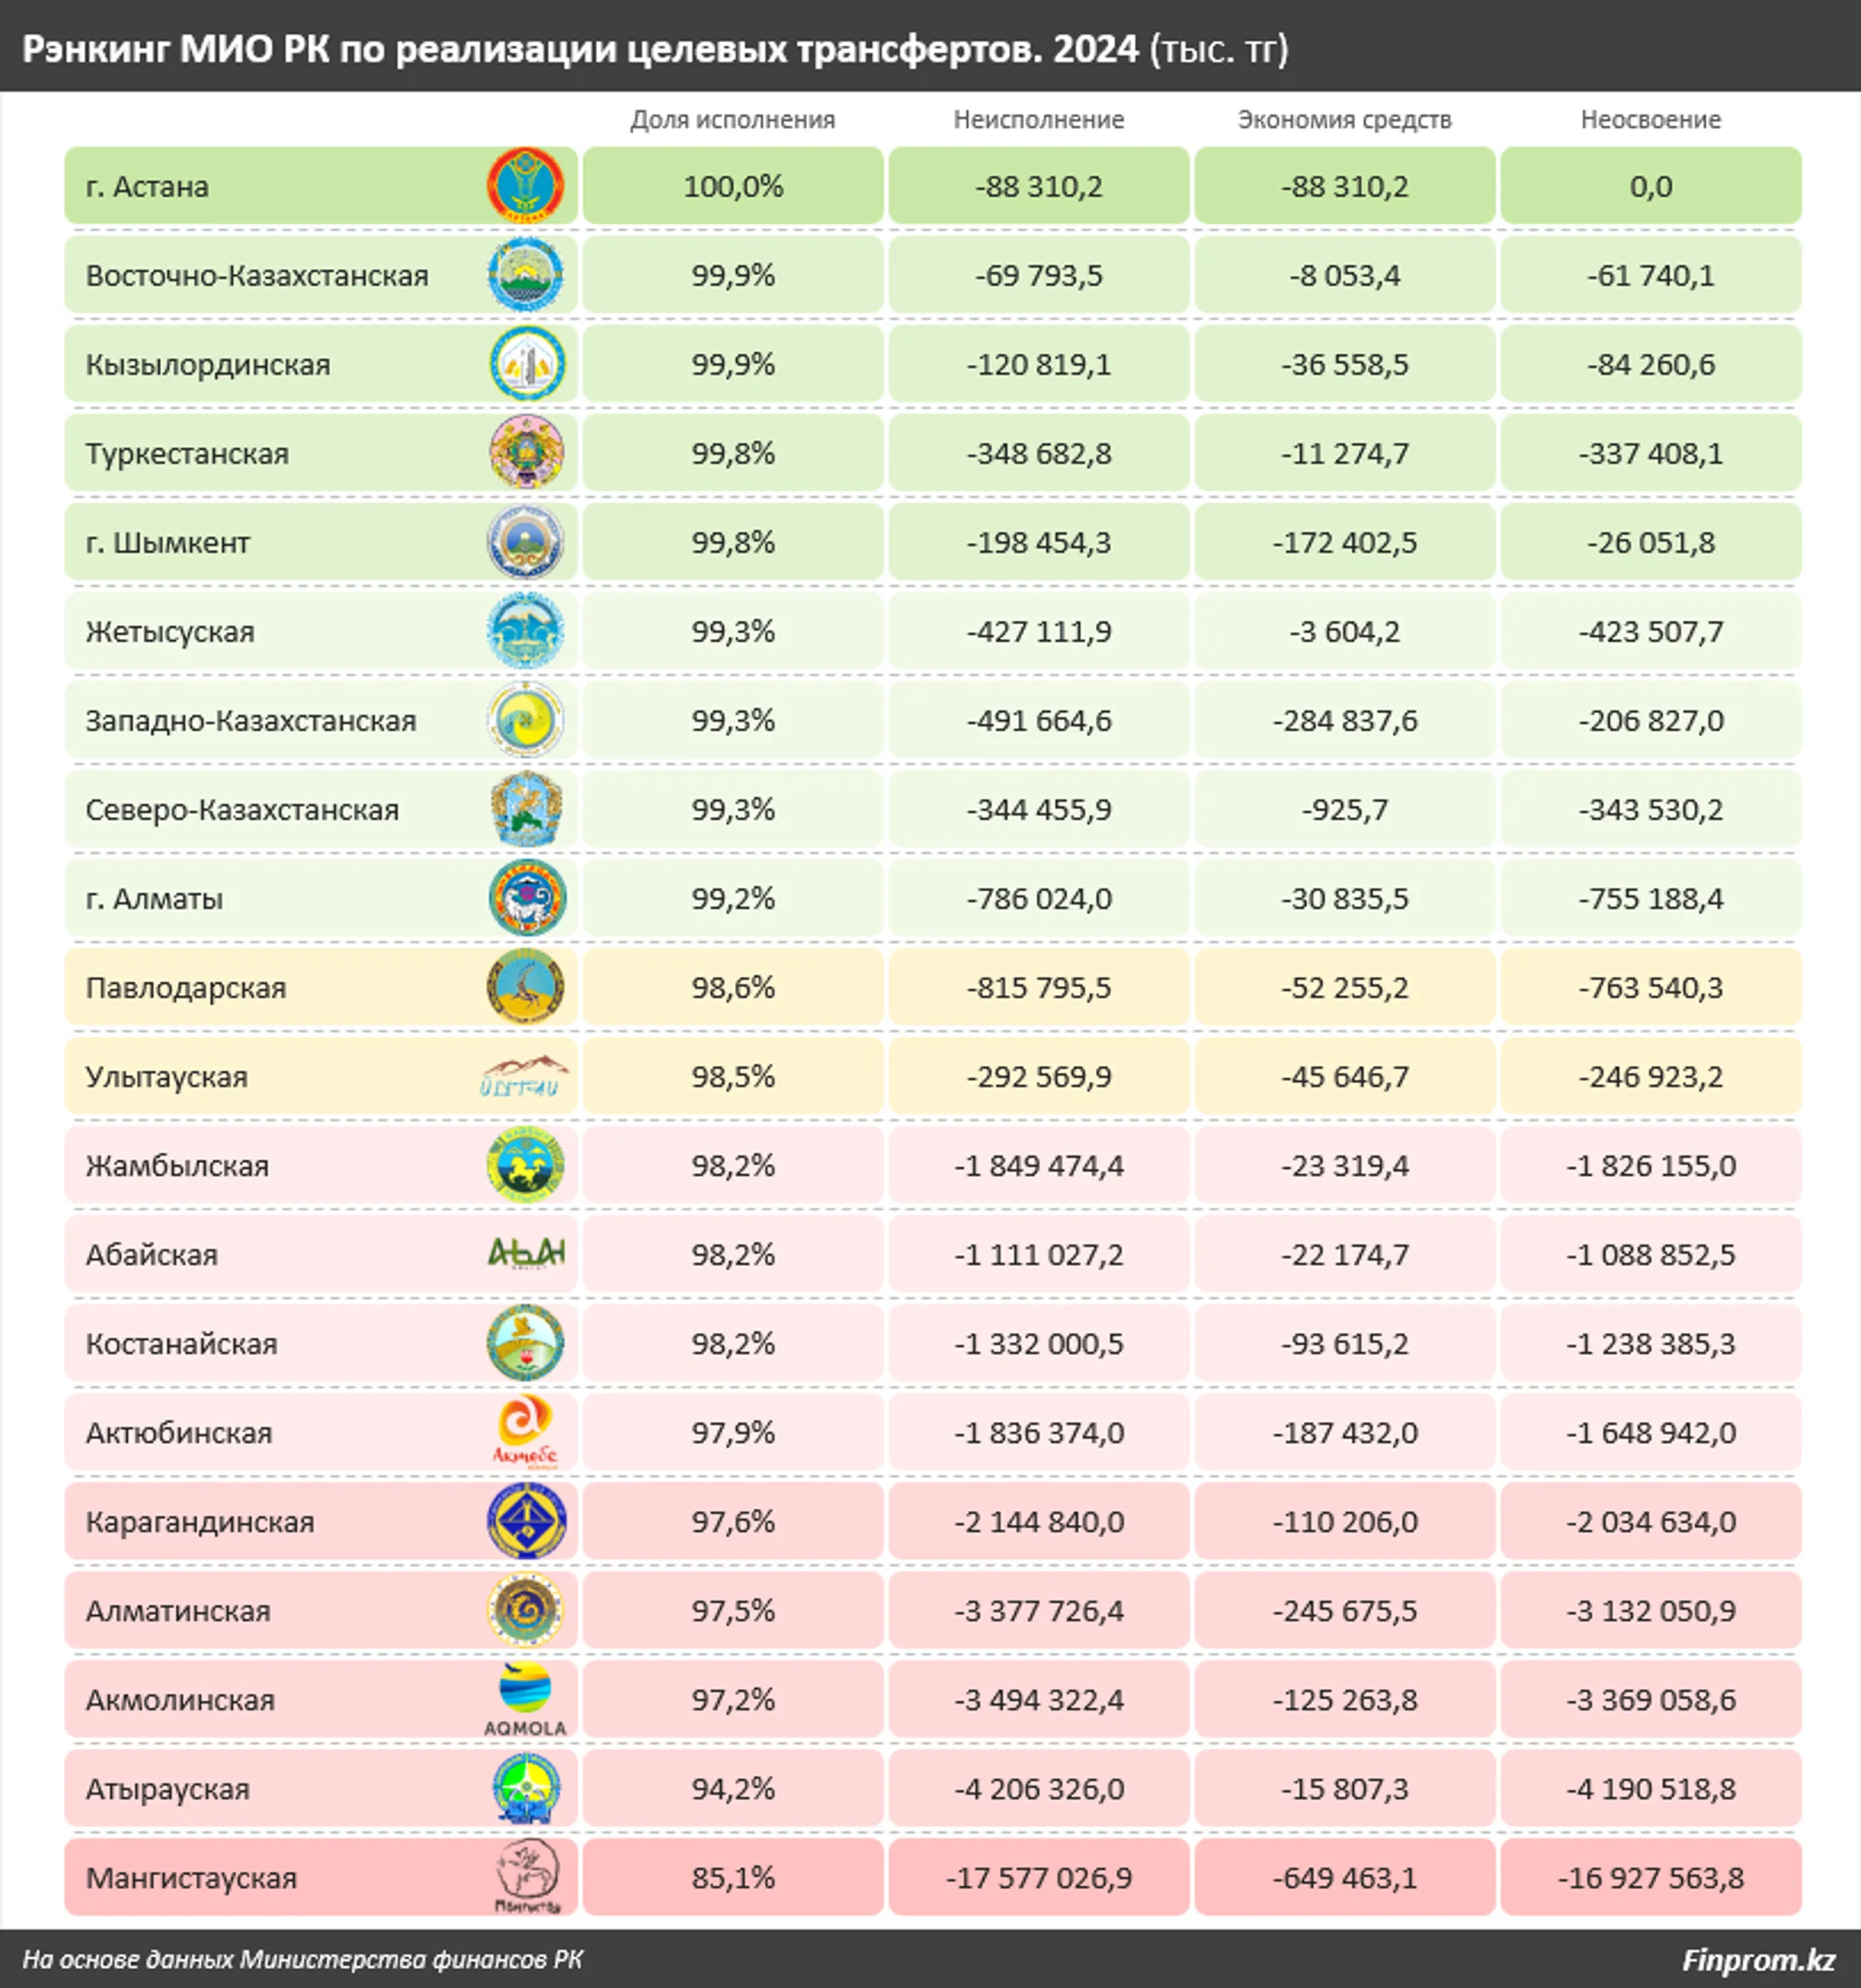This screenshot has height=1988, width=1861.
Task: Click the 85,1% cell for Мангистауская
Action: (733, 1877)
